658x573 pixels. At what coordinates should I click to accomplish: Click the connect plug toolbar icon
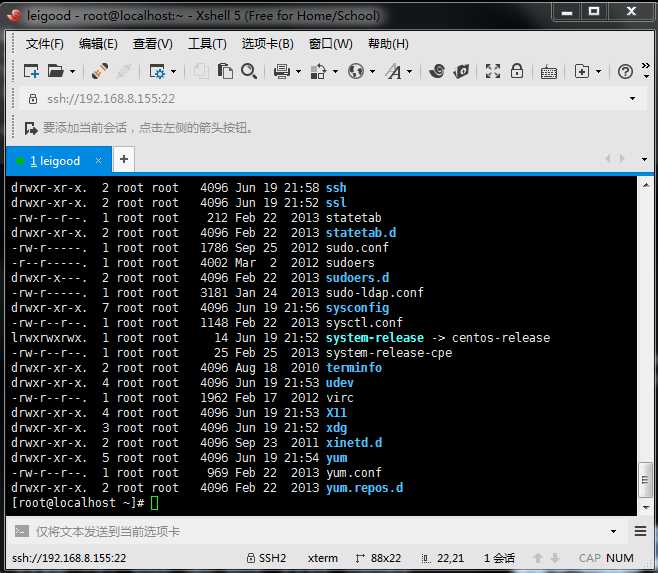pyautogui.click(x=100, y=71)
